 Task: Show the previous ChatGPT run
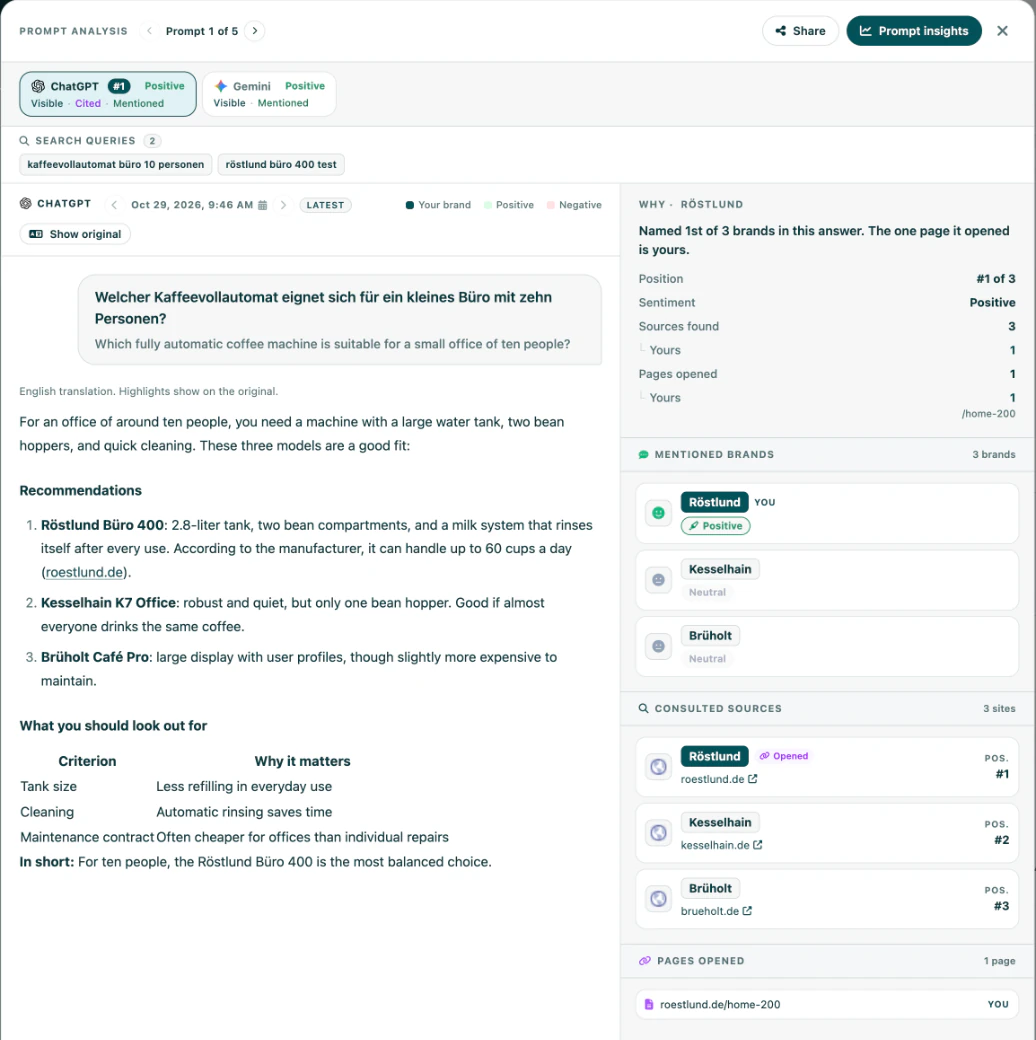(114, 205)
